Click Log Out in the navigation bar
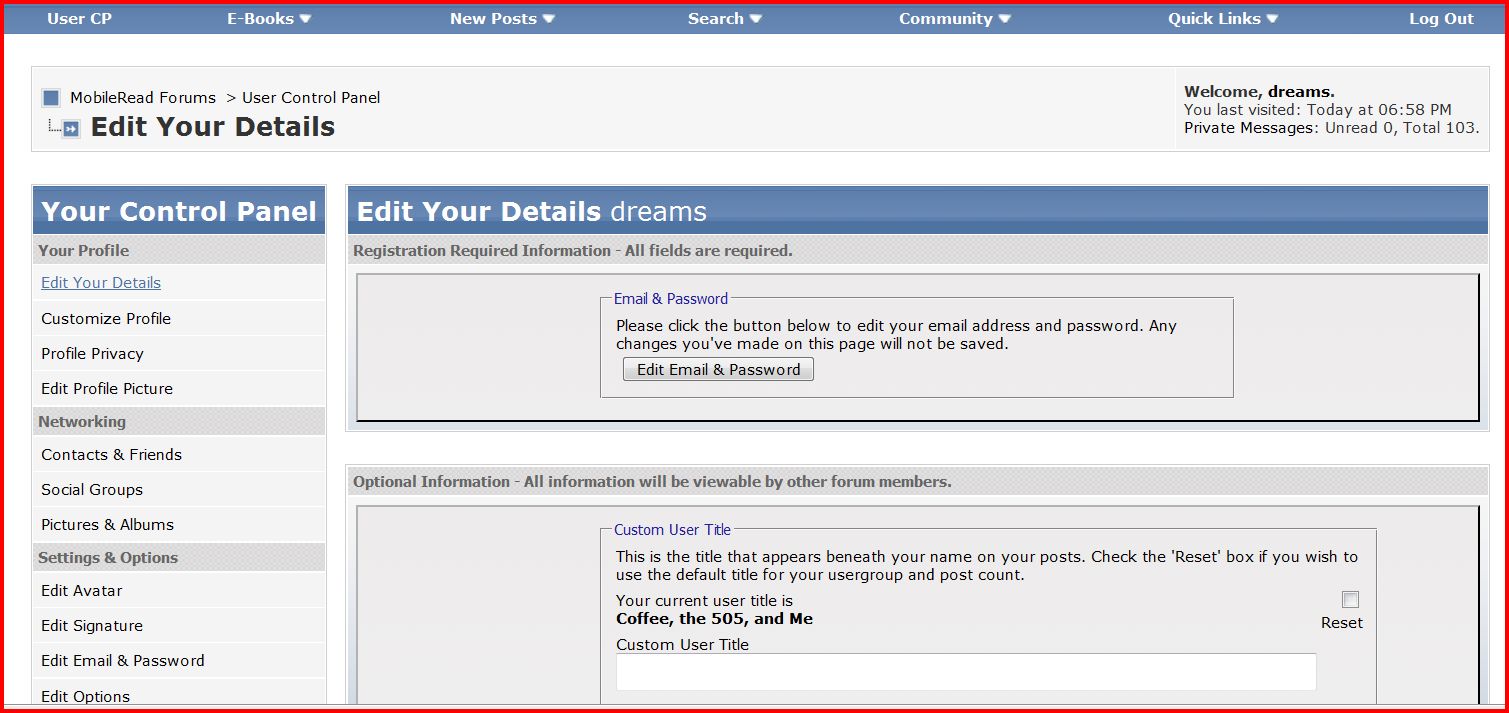The width and height of the screenshot is (1509, 713). pos(1441,19)
